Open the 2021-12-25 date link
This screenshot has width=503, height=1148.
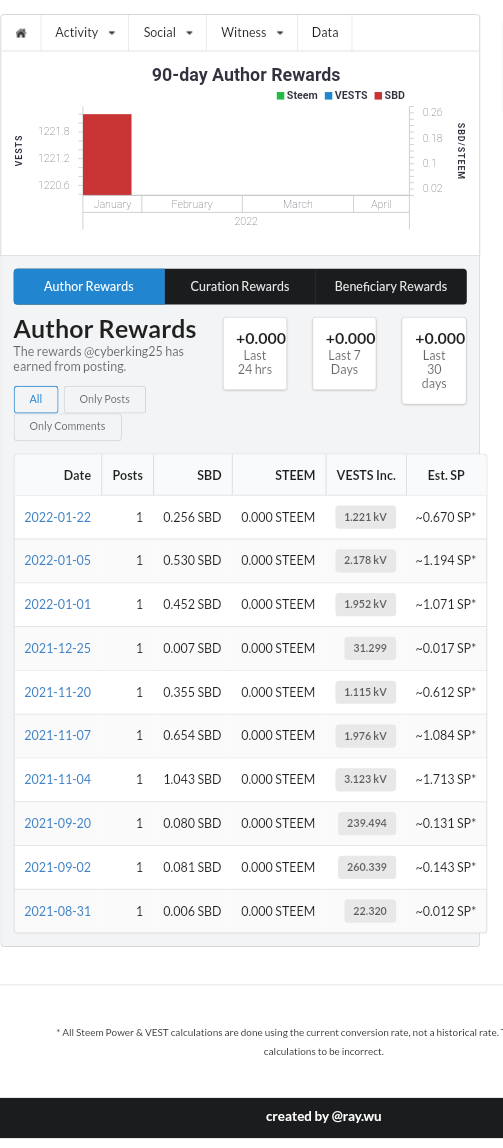point(58,648)
